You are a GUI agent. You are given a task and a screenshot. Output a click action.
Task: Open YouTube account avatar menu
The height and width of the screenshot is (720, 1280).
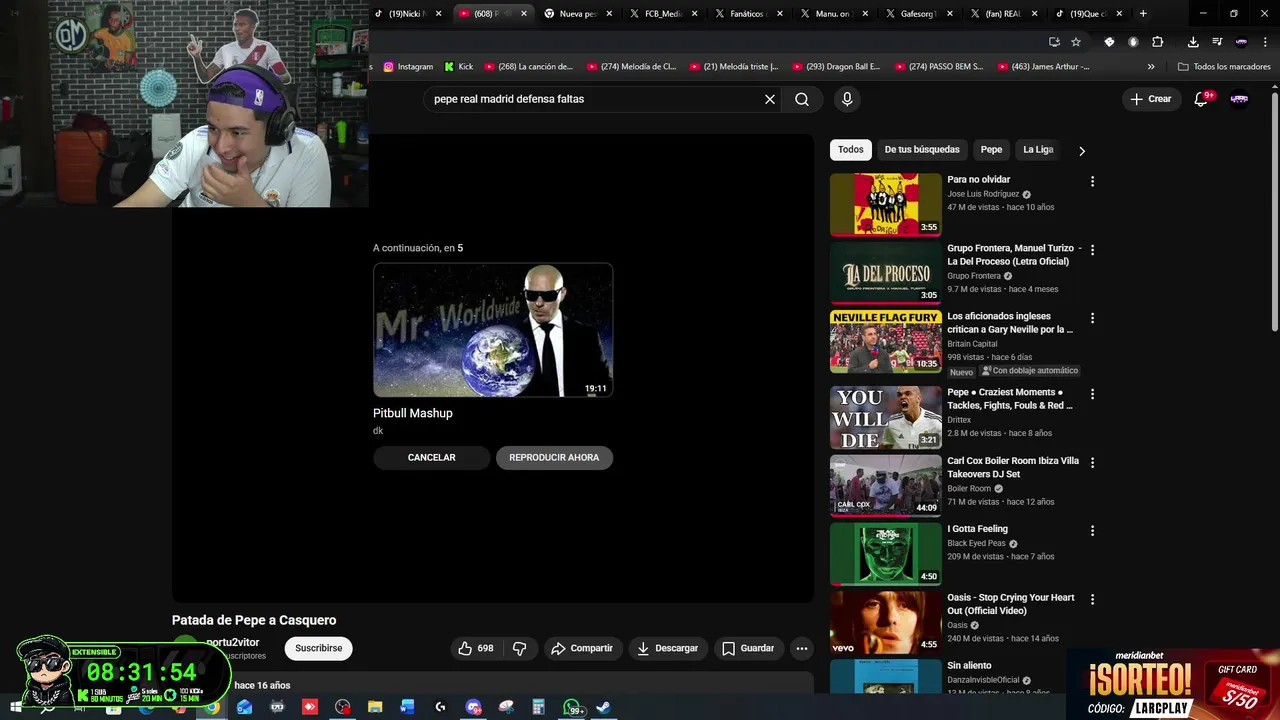coord(1239,99)
